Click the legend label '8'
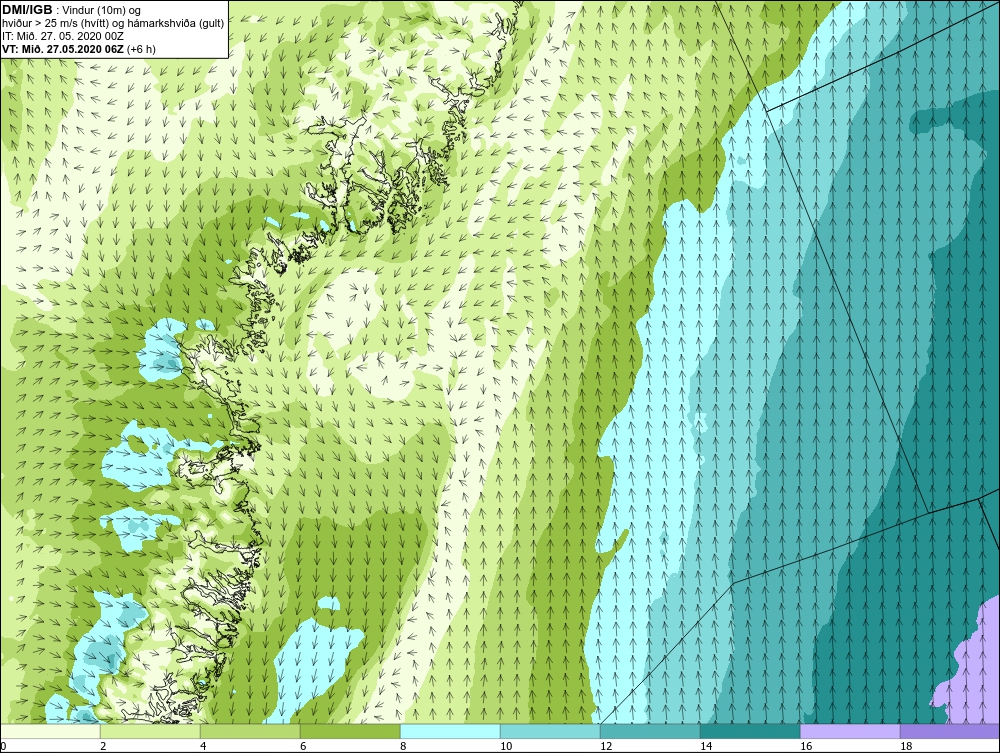1000x753 pixels. [x=403, y=746]
